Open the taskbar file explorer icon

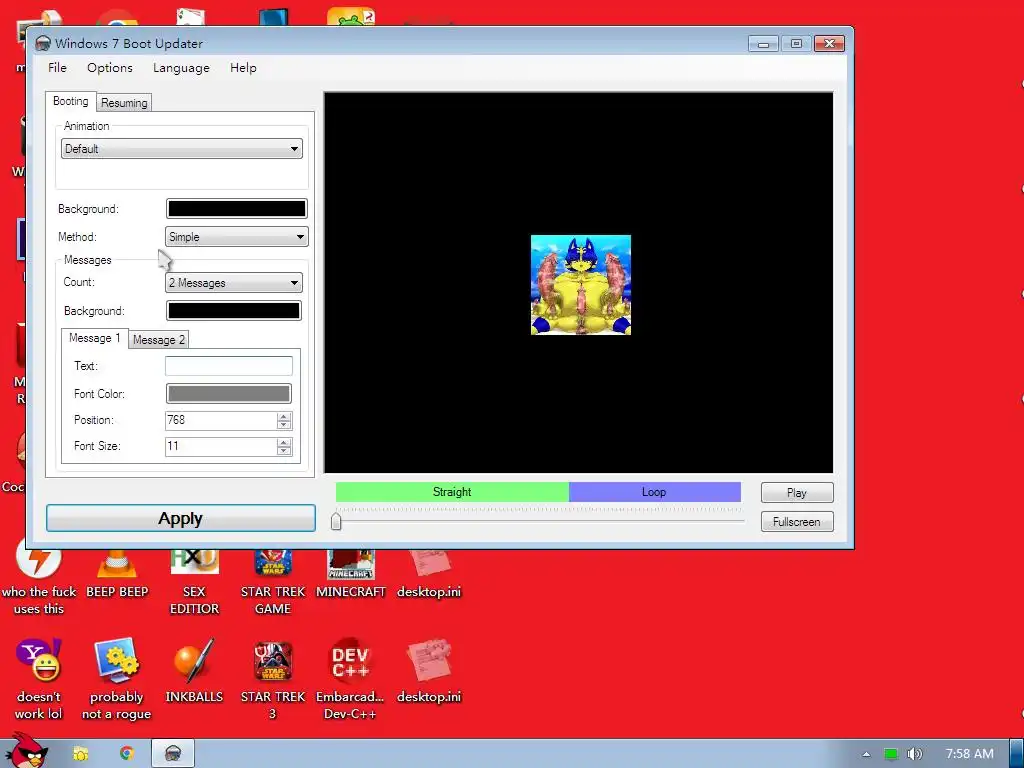point(80,754)
